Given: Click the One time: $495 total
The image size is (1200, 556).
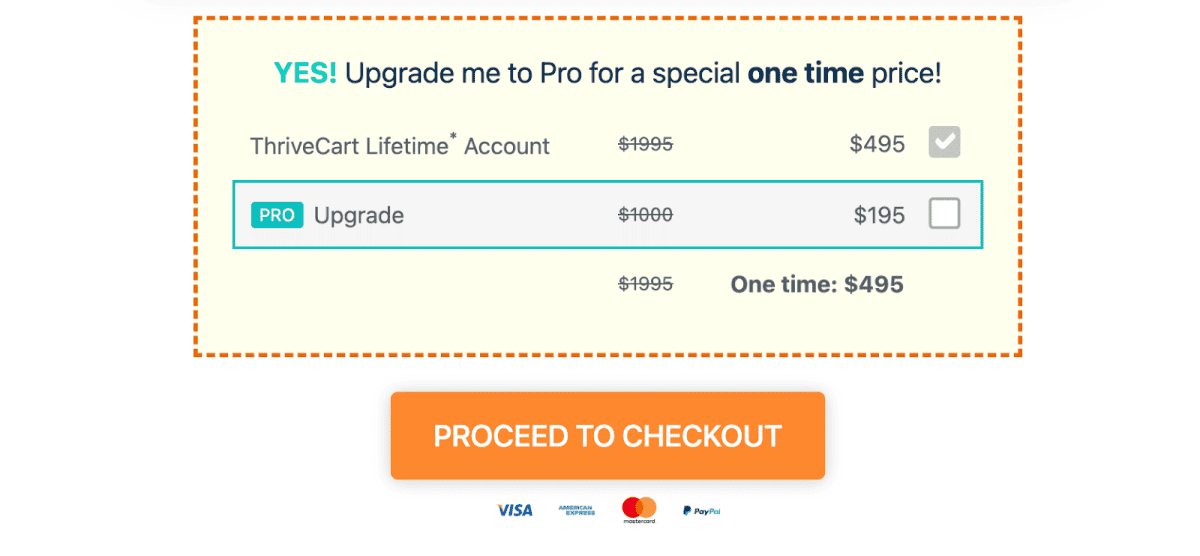Looking at the screenshot, I should pyautogui.click(x=816, y=285).
